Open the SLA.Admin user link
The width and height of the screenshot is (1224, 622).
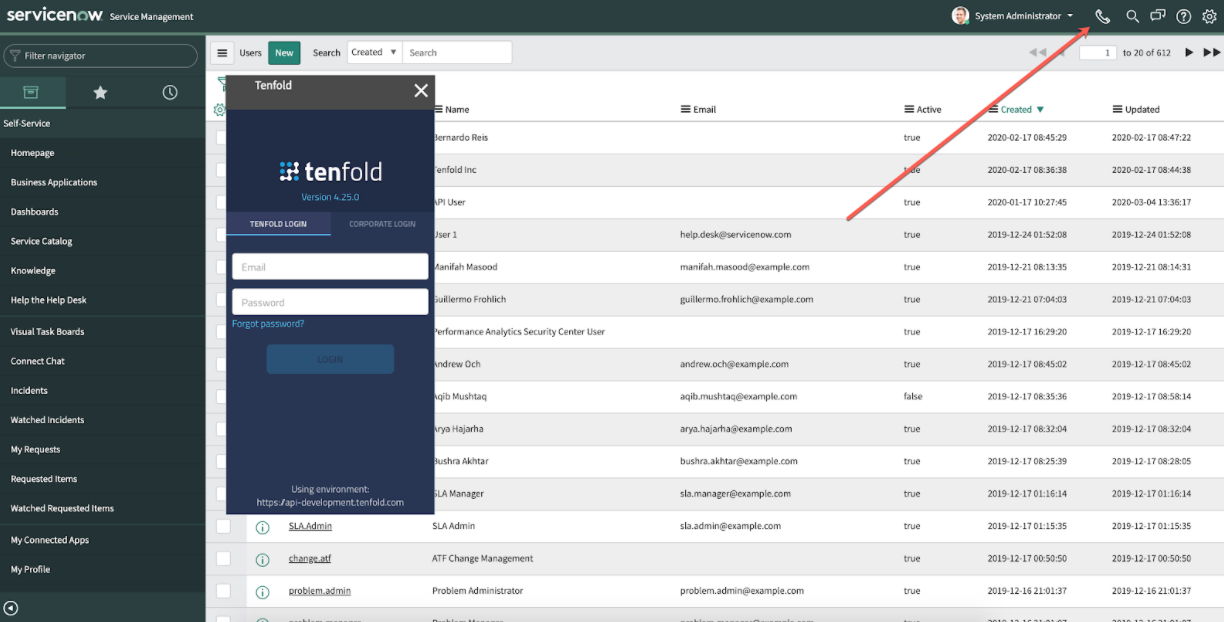[x=310, y=526]
